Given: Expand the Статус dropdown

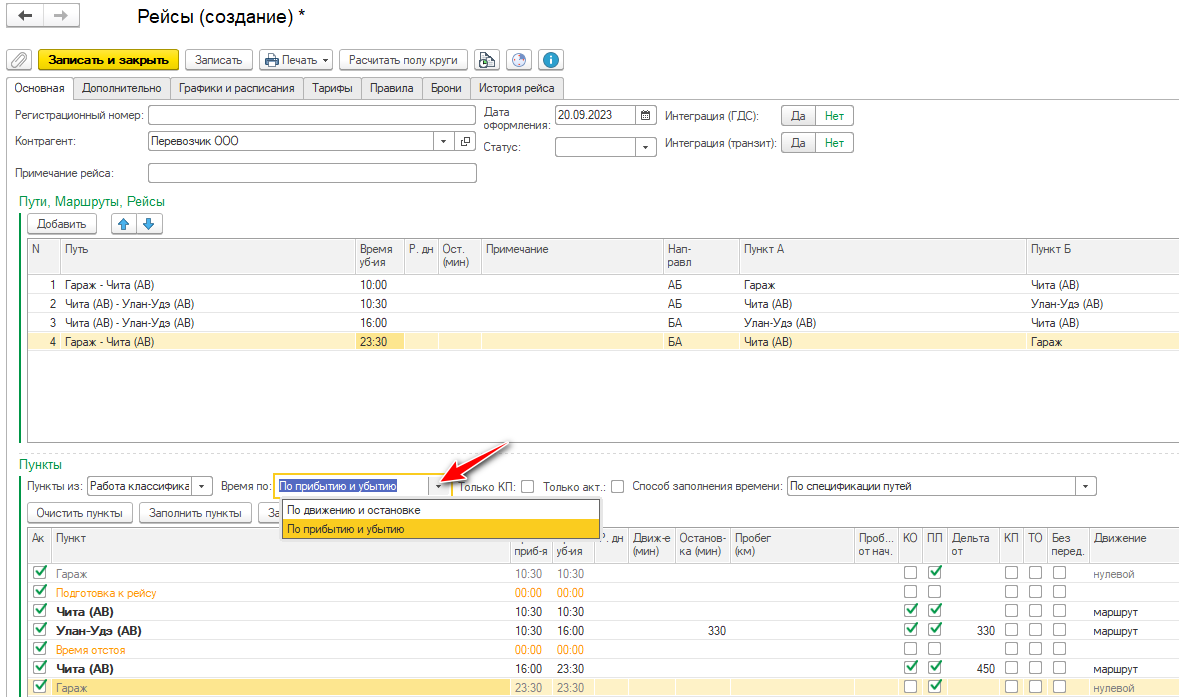Looking at the screenshot, I should pos(646,148).
